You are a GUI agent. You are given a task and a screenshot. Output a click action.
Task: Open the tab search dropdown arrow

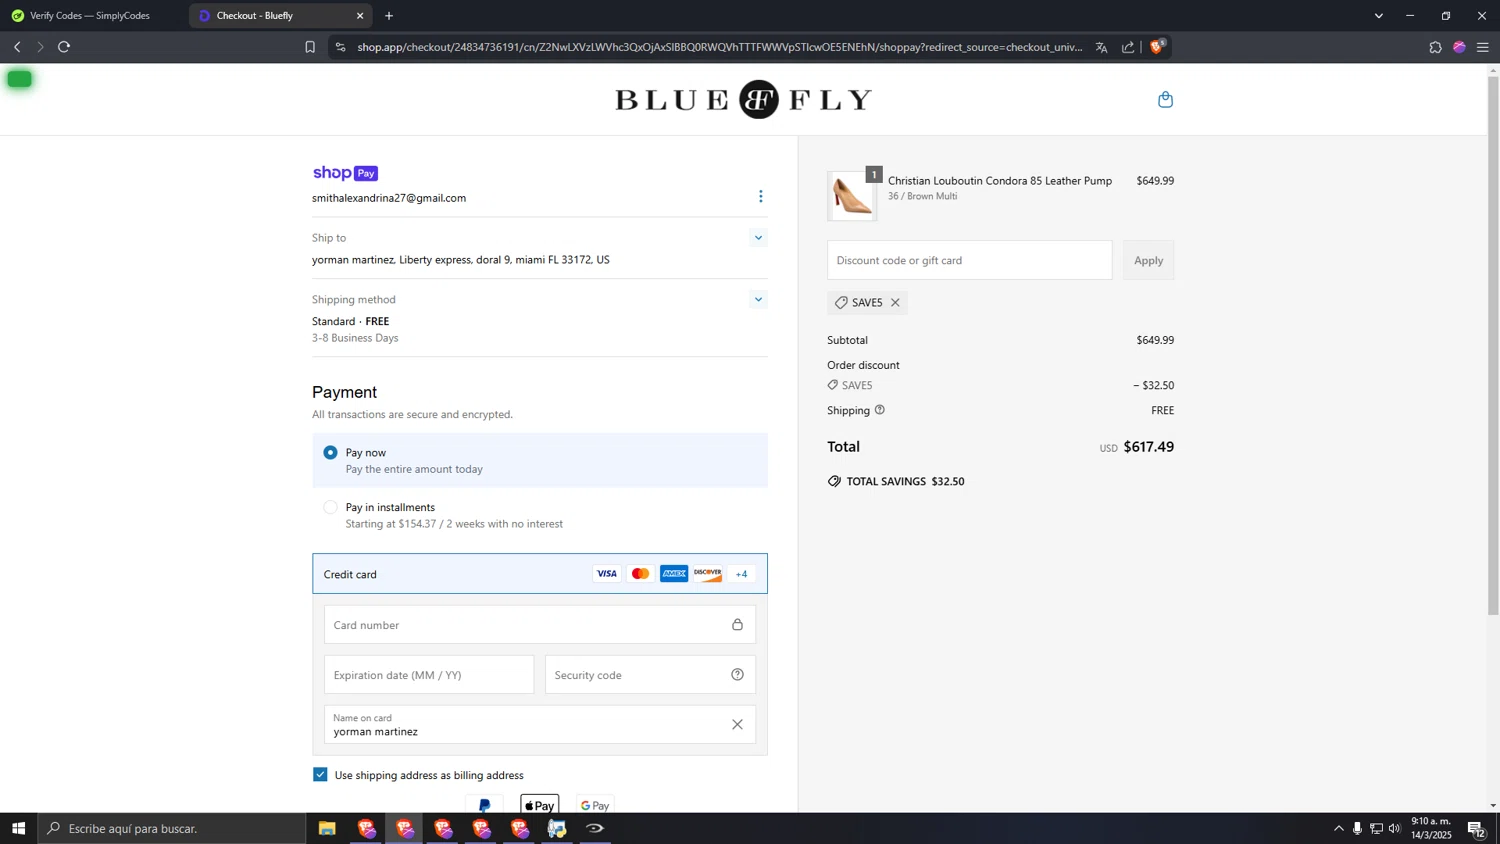pos(1378,16)
